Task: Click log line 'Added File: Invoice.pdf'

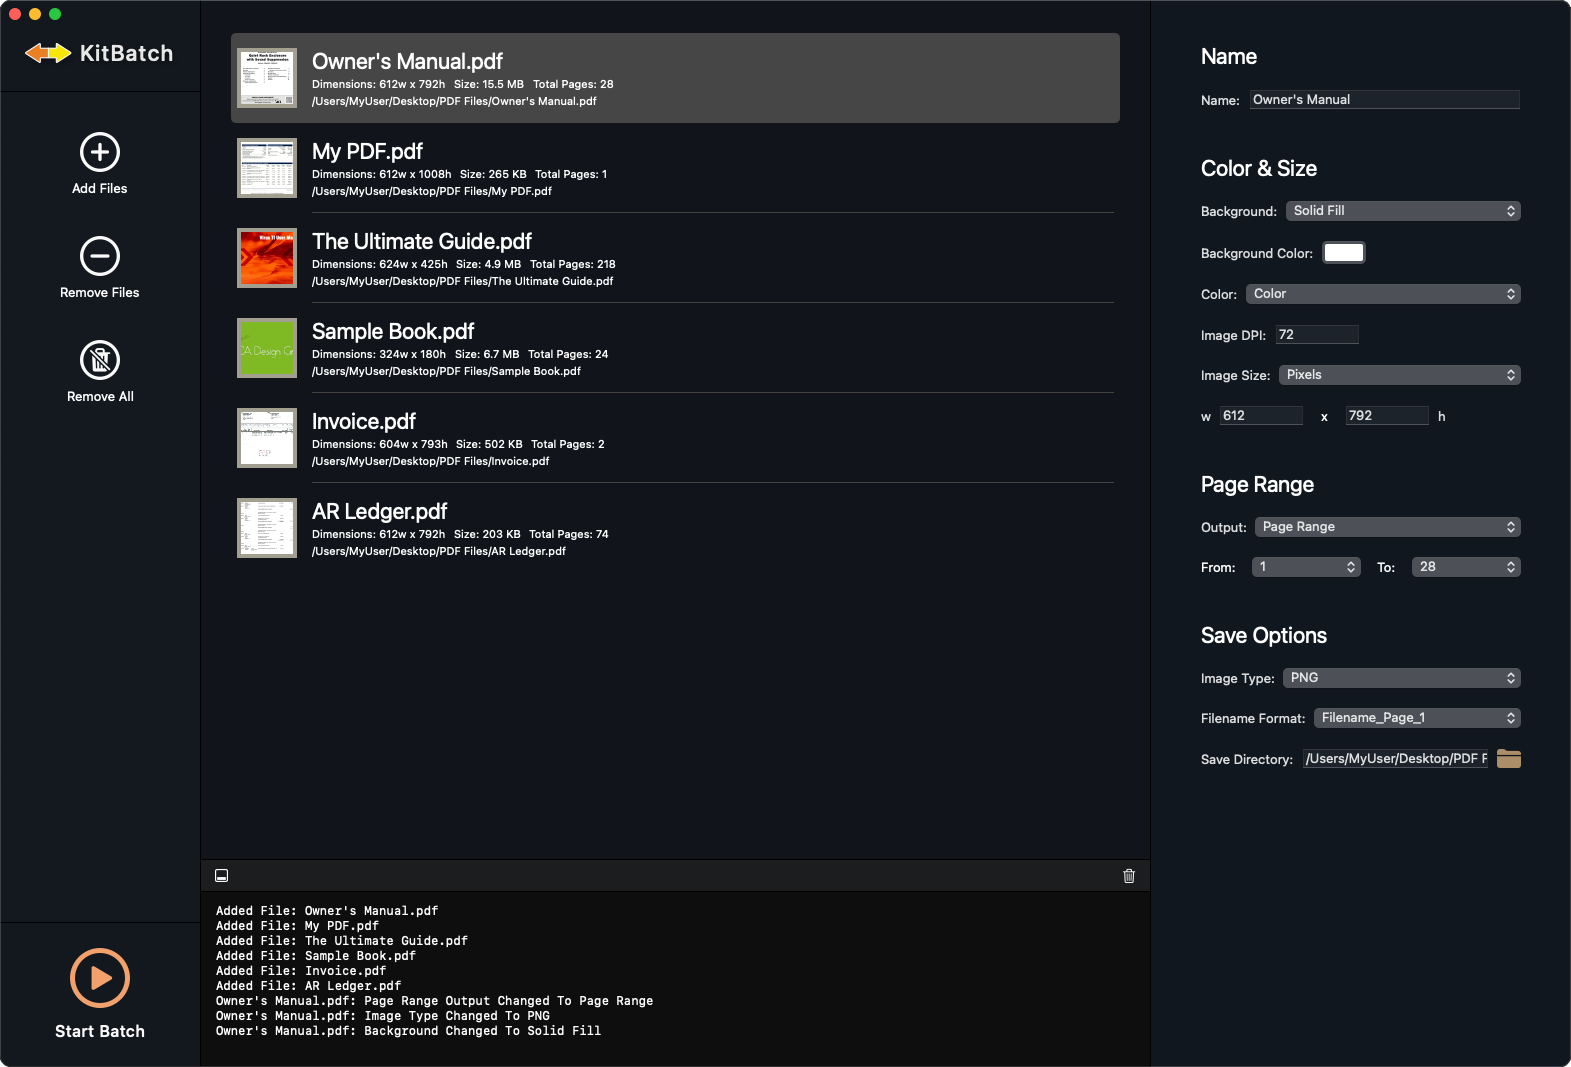Action: [301, 971]
